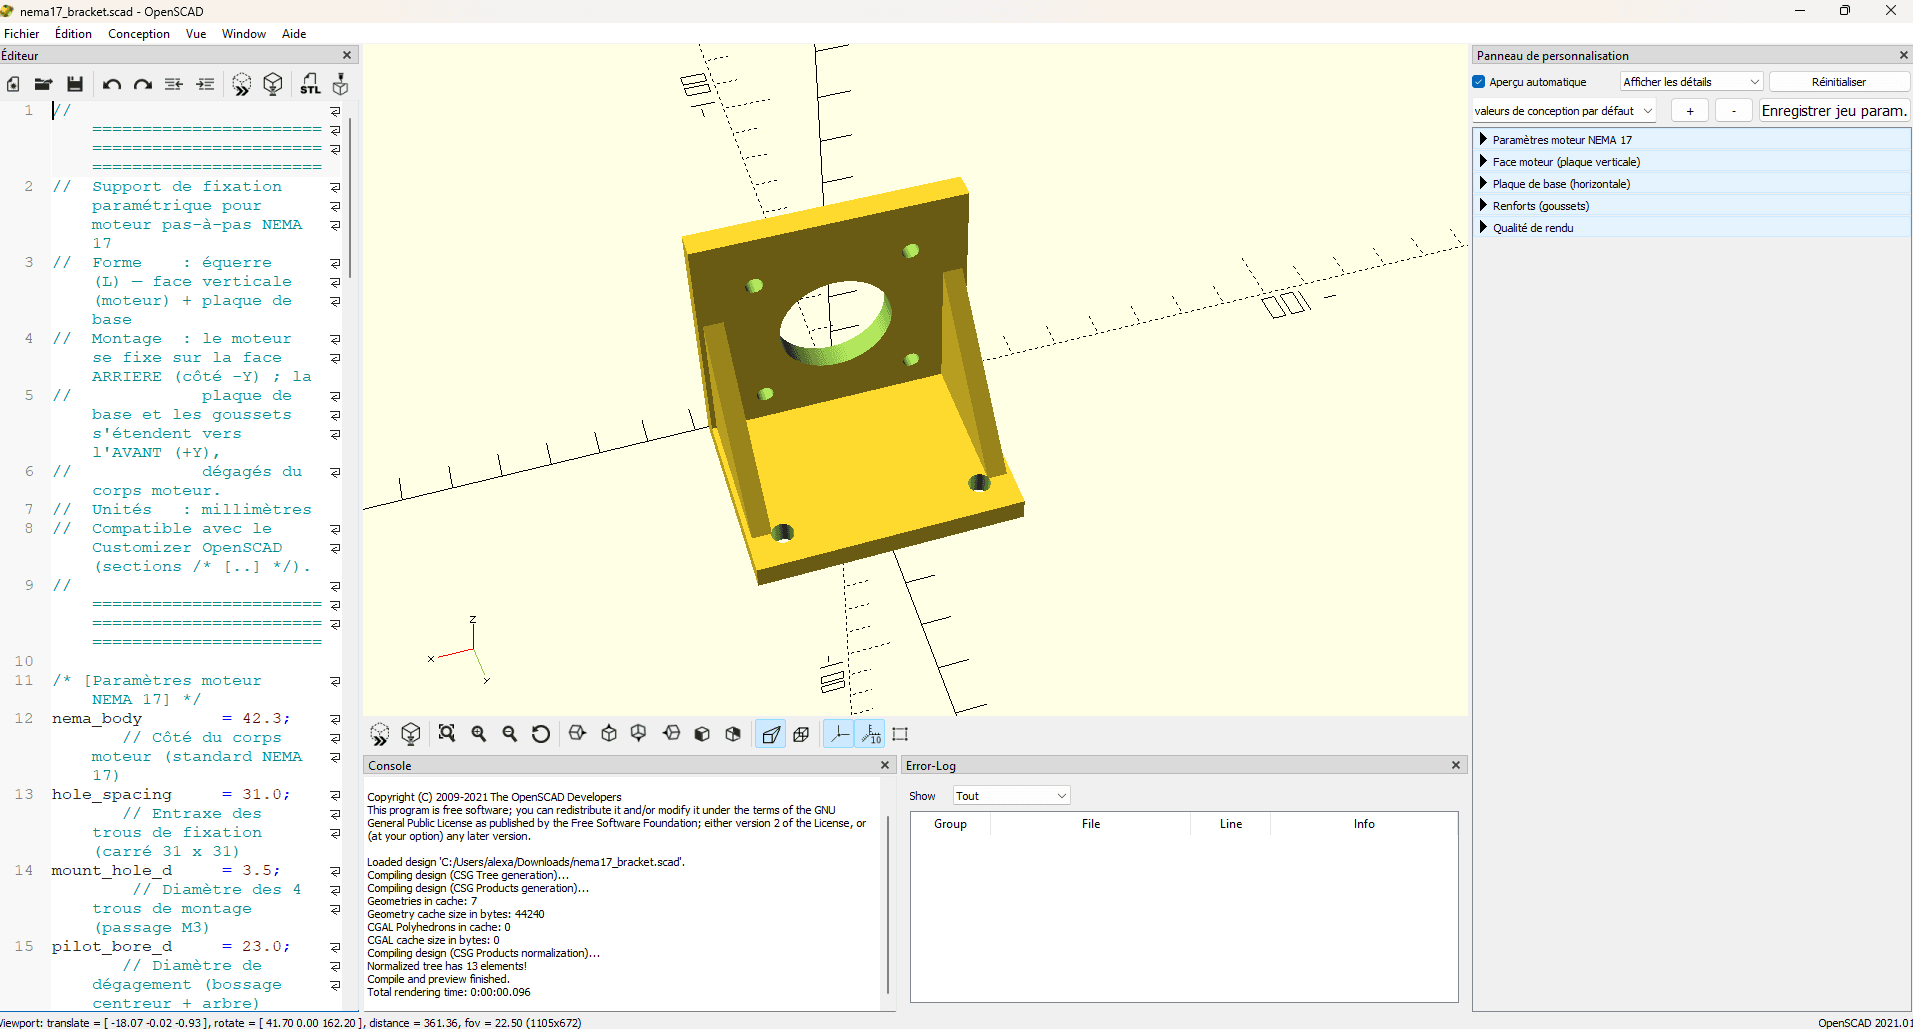This screenshot has width=1913, height=1029.
Task: Remove a parameter set with the - button
Action: [x=1734, y=111]
